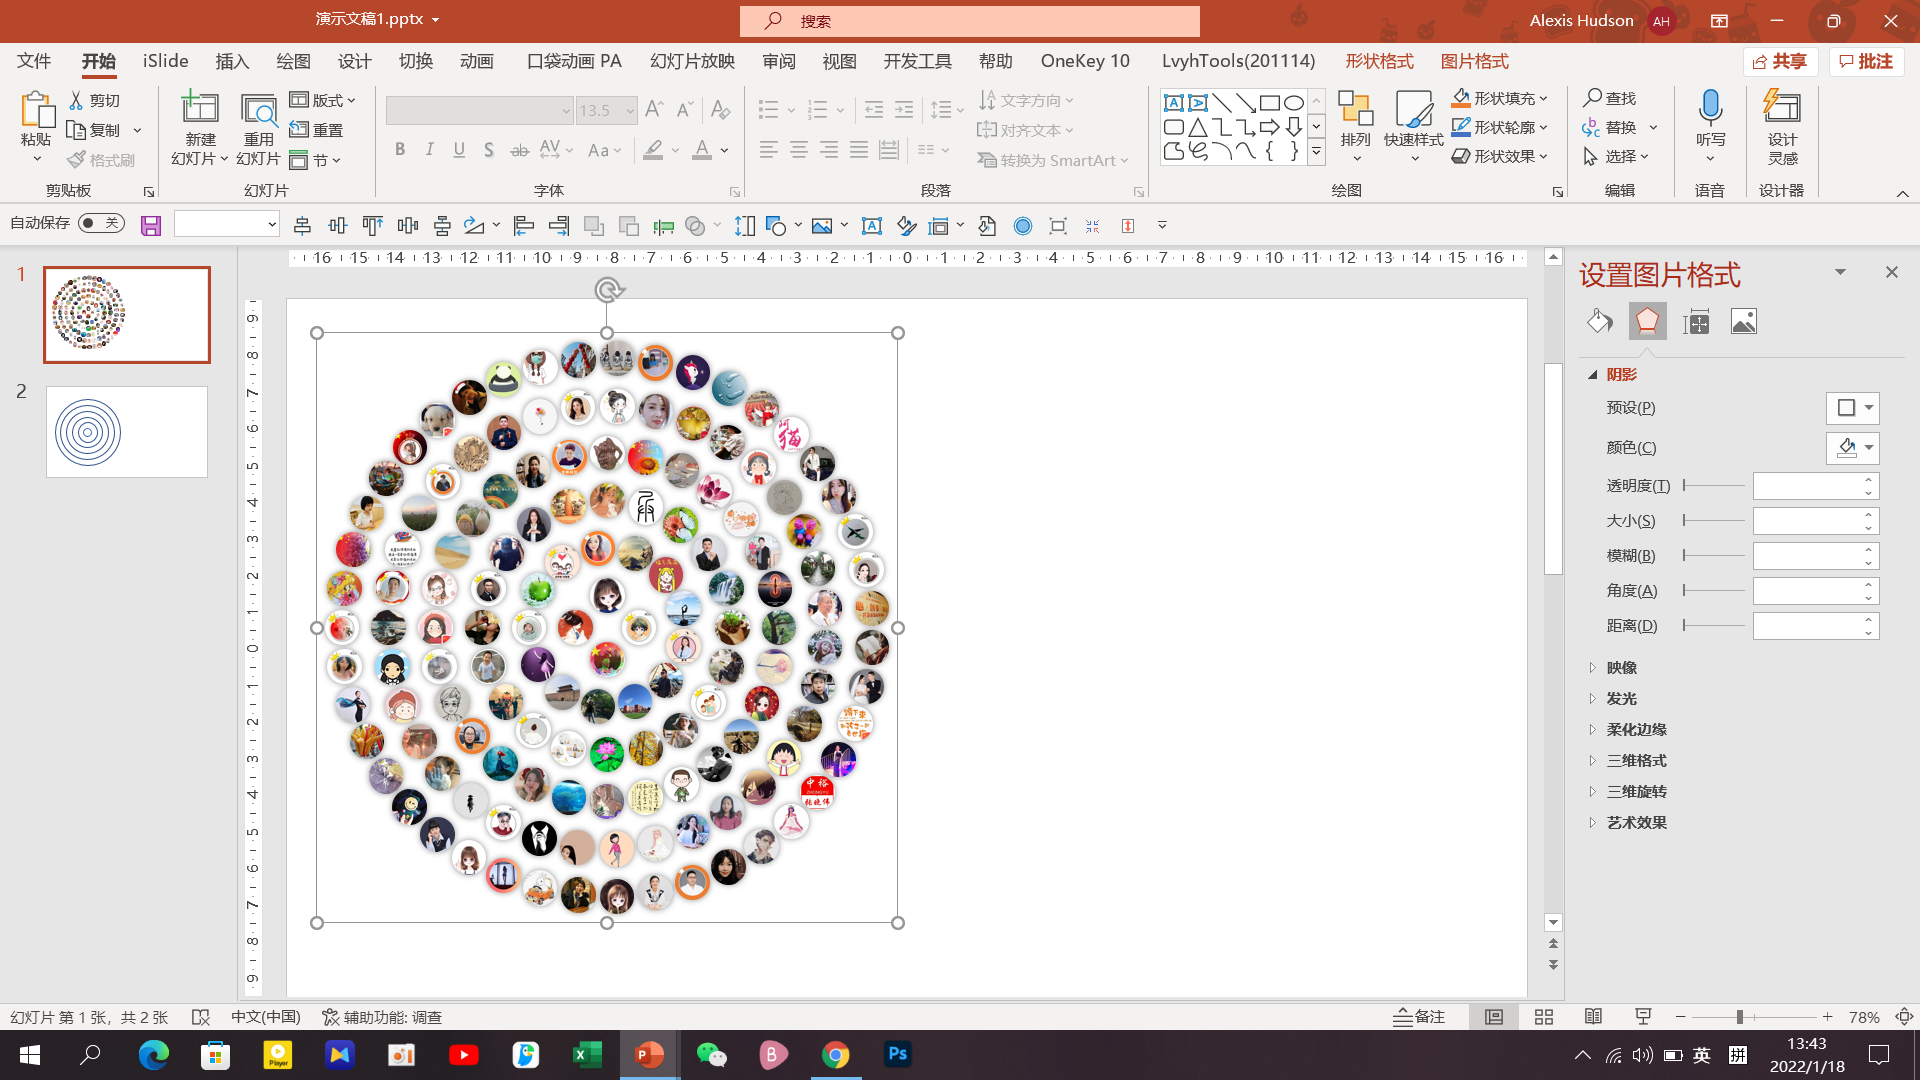Open Fill & Line paint bucket tab
The height and width of the screenshot is (1080, 1920).
[1599, 322]
